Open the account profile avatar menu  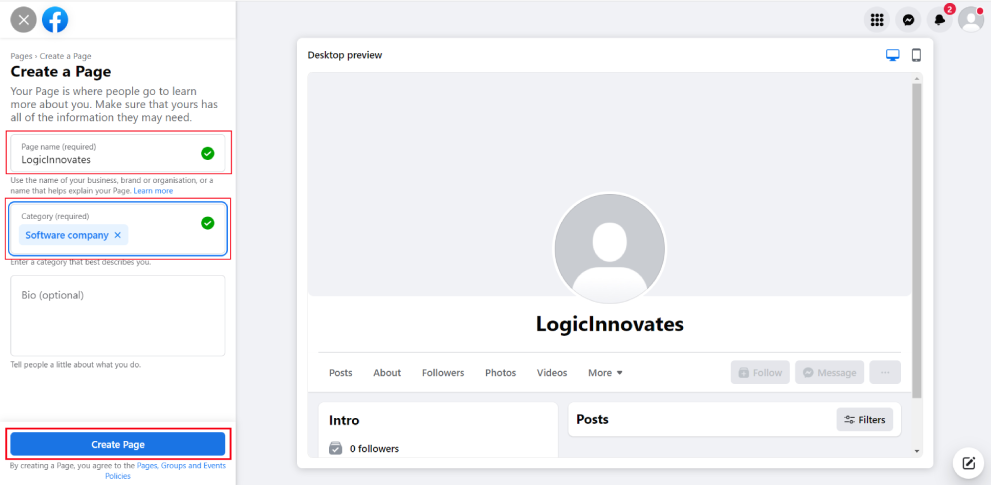[971, 20]
